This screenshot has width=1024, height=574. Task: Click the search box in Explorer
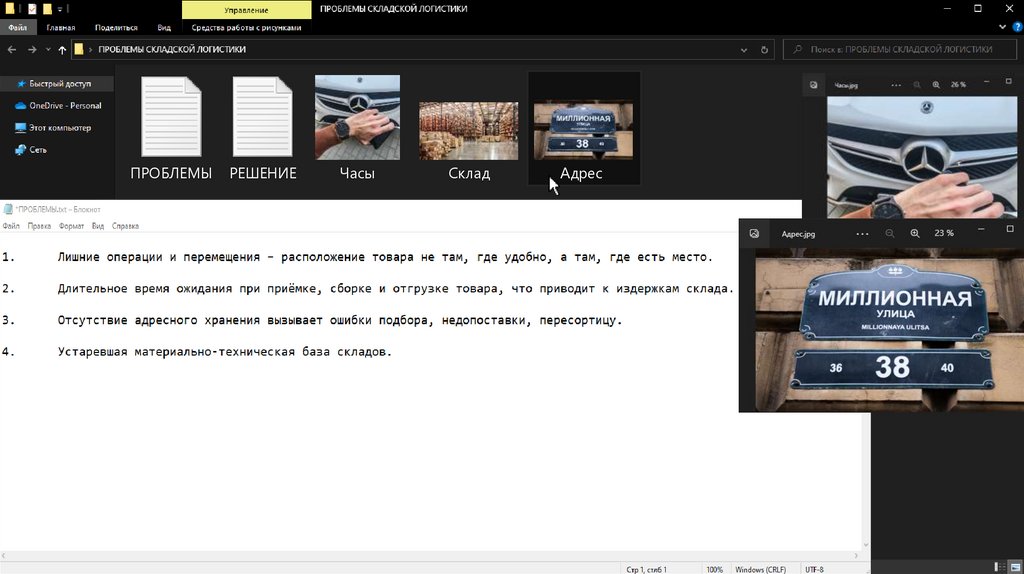[x=900, y=49]
